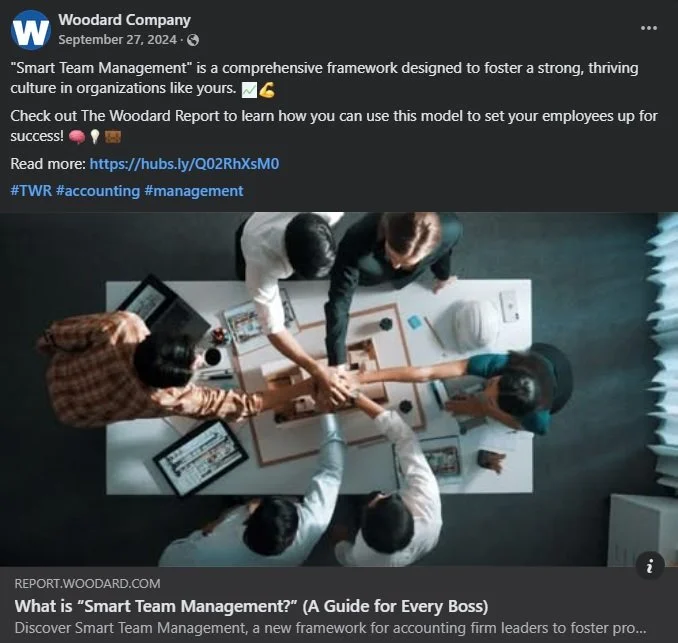Image resolution: width=678 pixels, height=643 pixels.
Task: Click the REPORT.WOODARD.COM source domain
Action: (87, 583)
